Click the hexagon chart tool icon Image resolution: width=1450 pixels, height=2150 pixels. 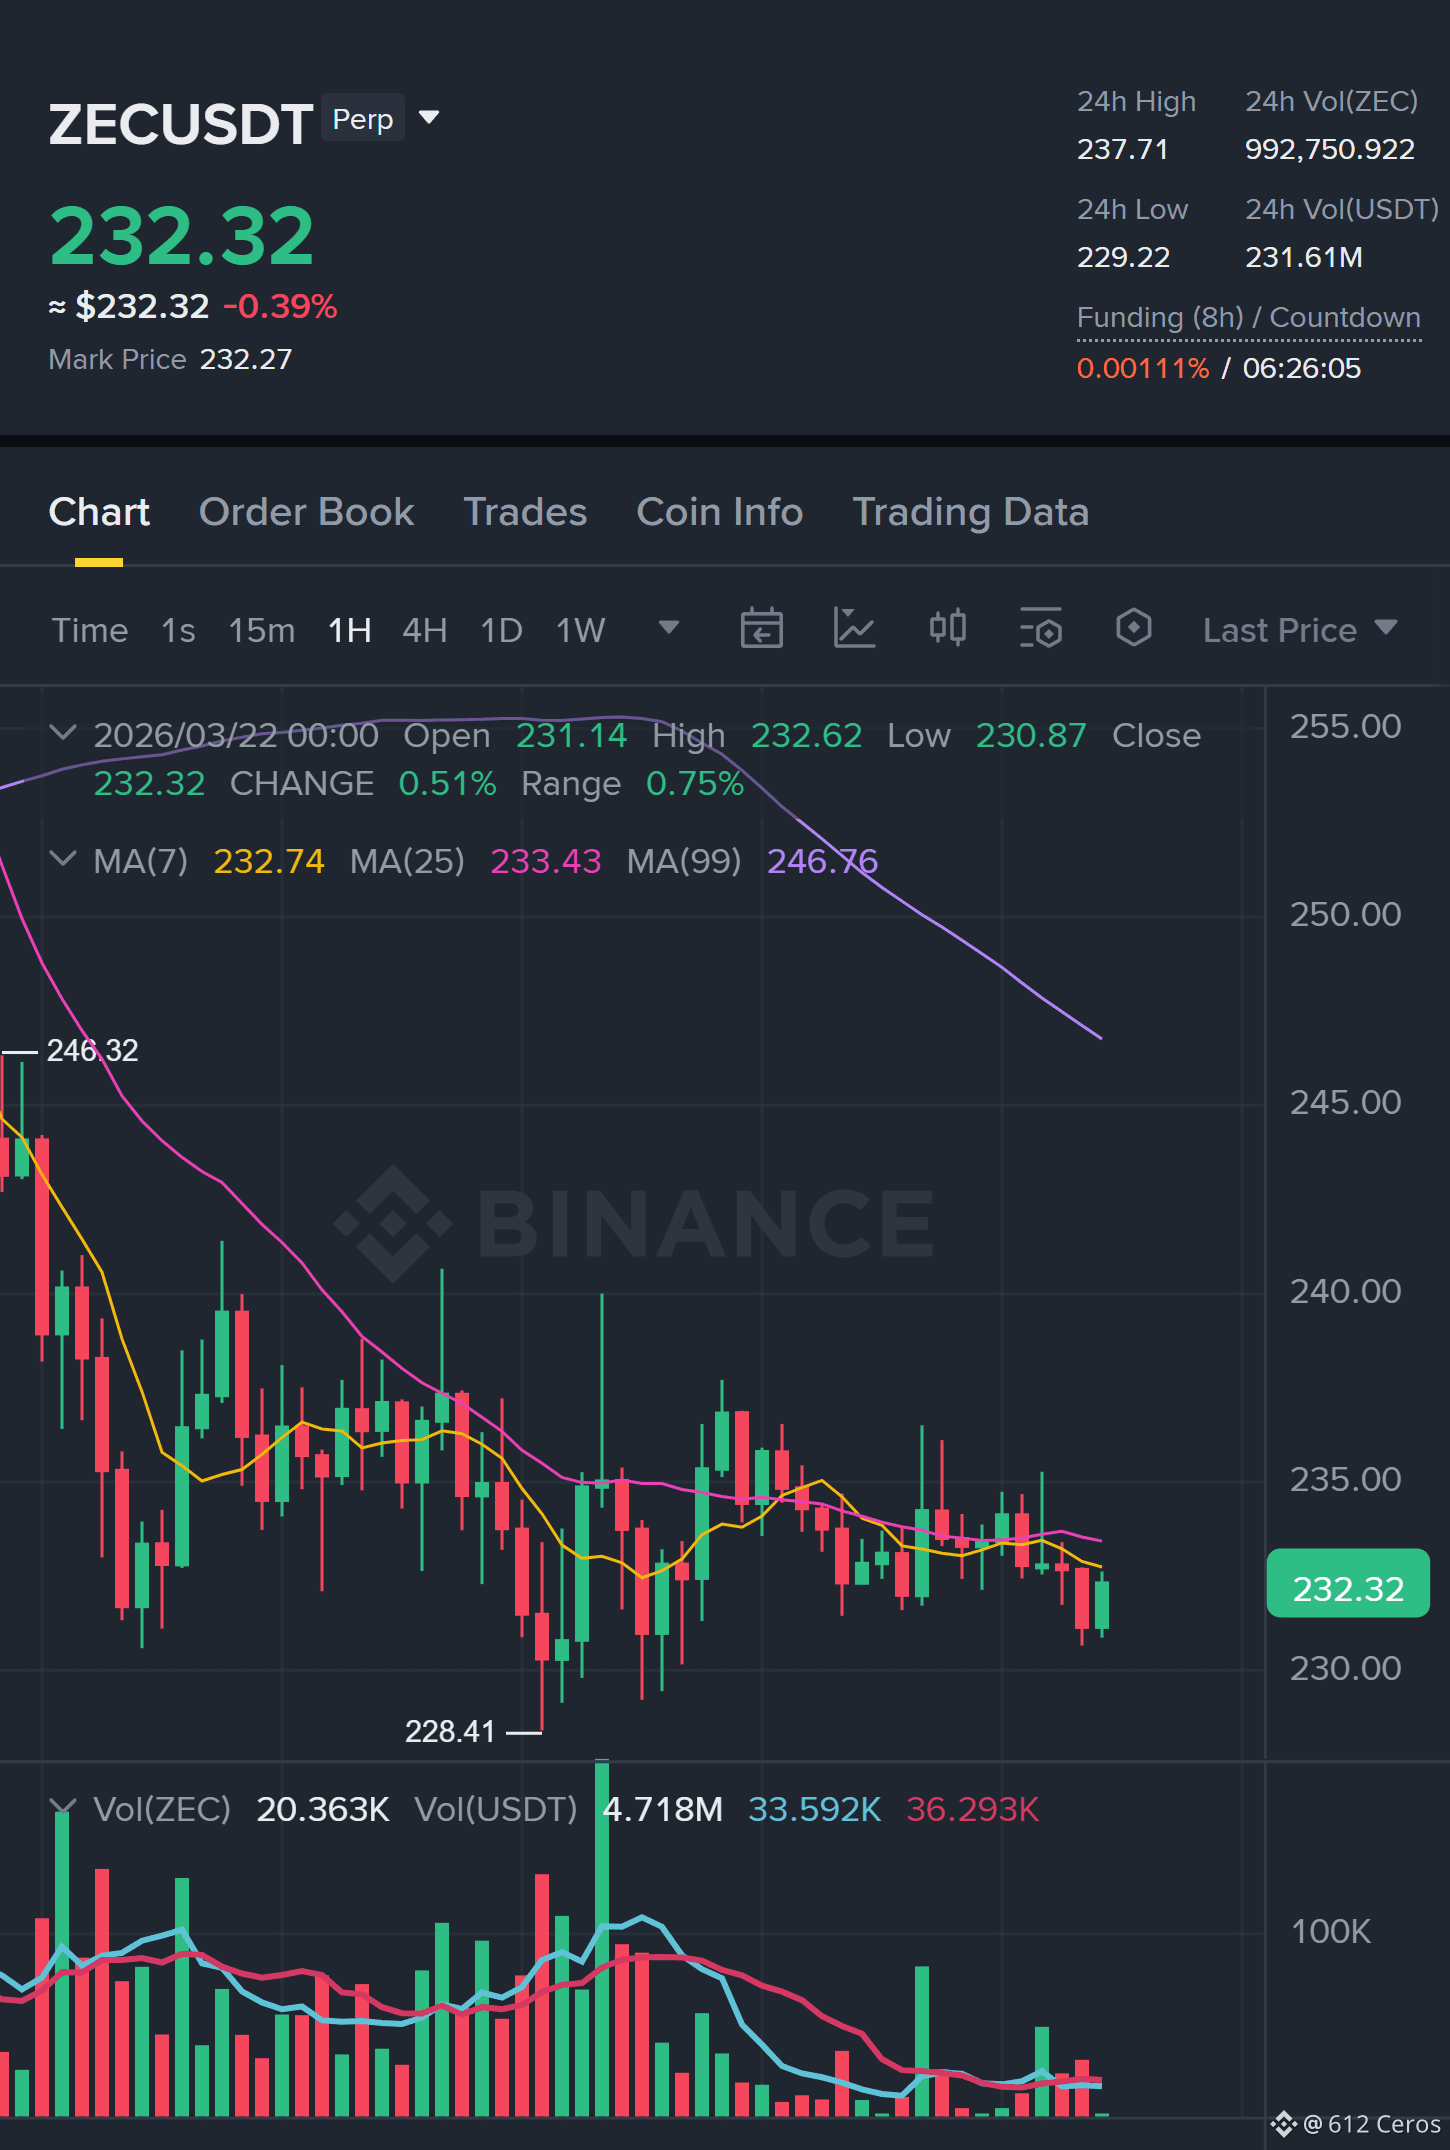(x=1133, y=629)
